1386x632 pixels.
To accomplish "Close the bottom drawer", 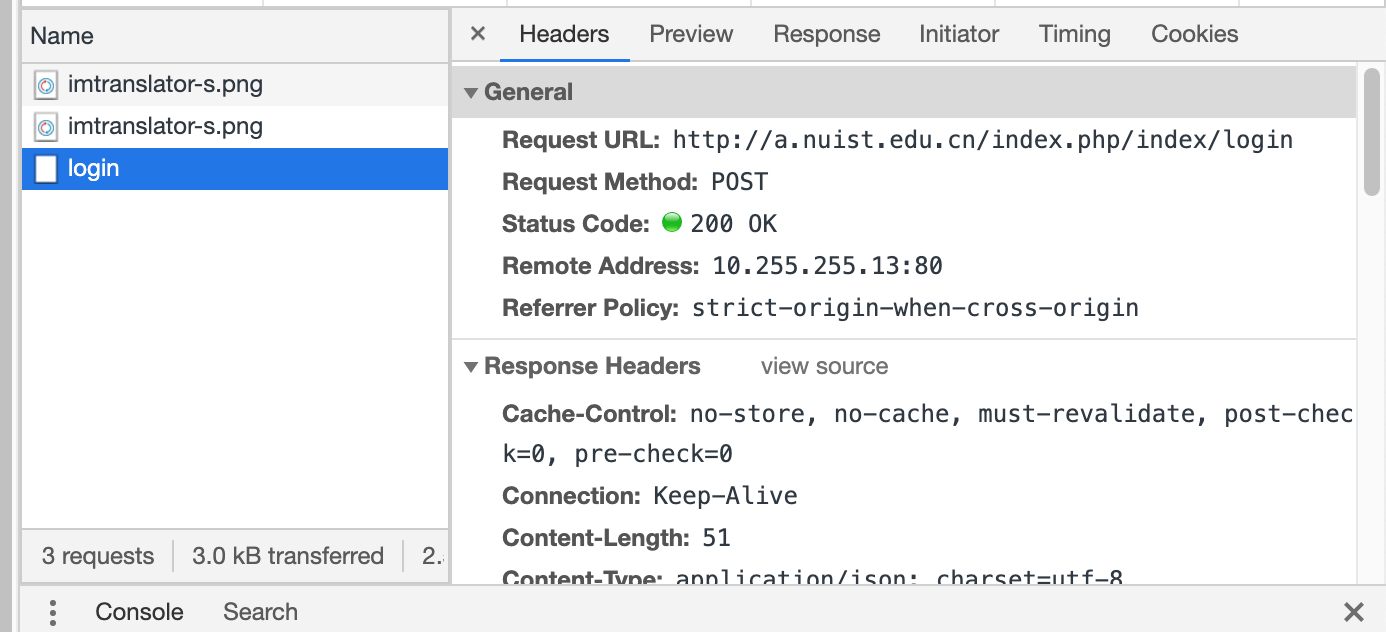I will (x=1354, y=612).
